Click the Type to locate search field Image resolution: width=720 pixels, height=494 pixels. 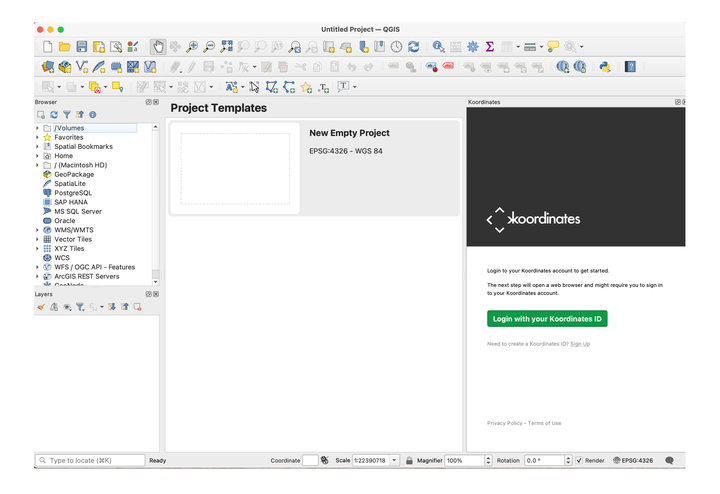click(90, 460)
